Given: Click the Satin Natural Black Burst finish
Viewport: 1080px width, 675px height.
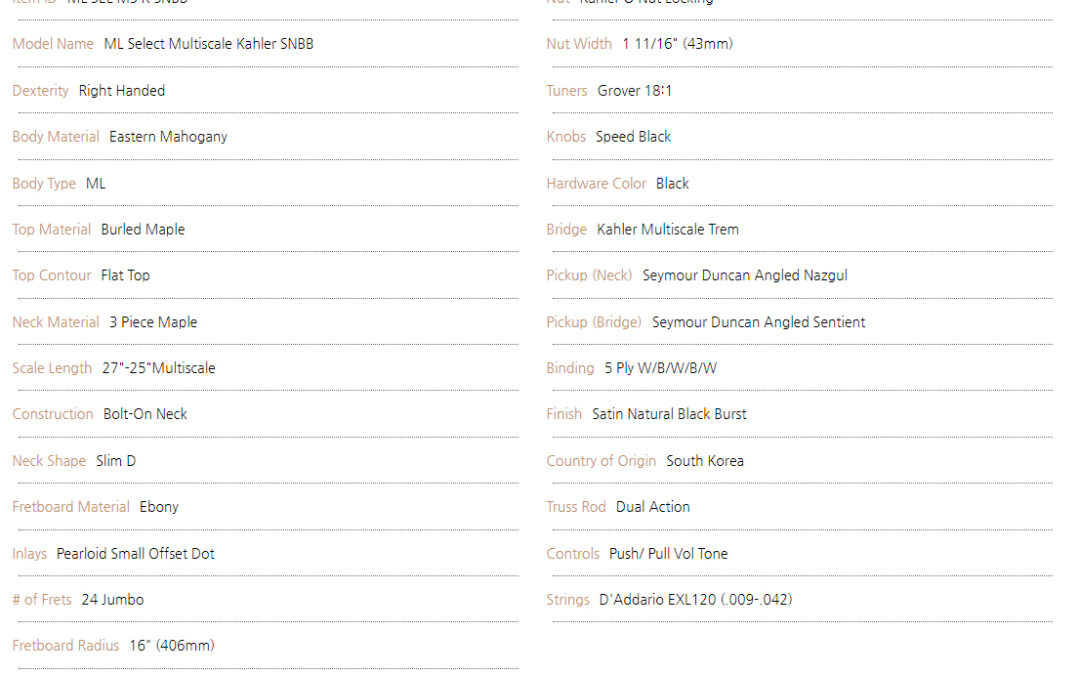Looking at the screenshot, I should 669,414.
